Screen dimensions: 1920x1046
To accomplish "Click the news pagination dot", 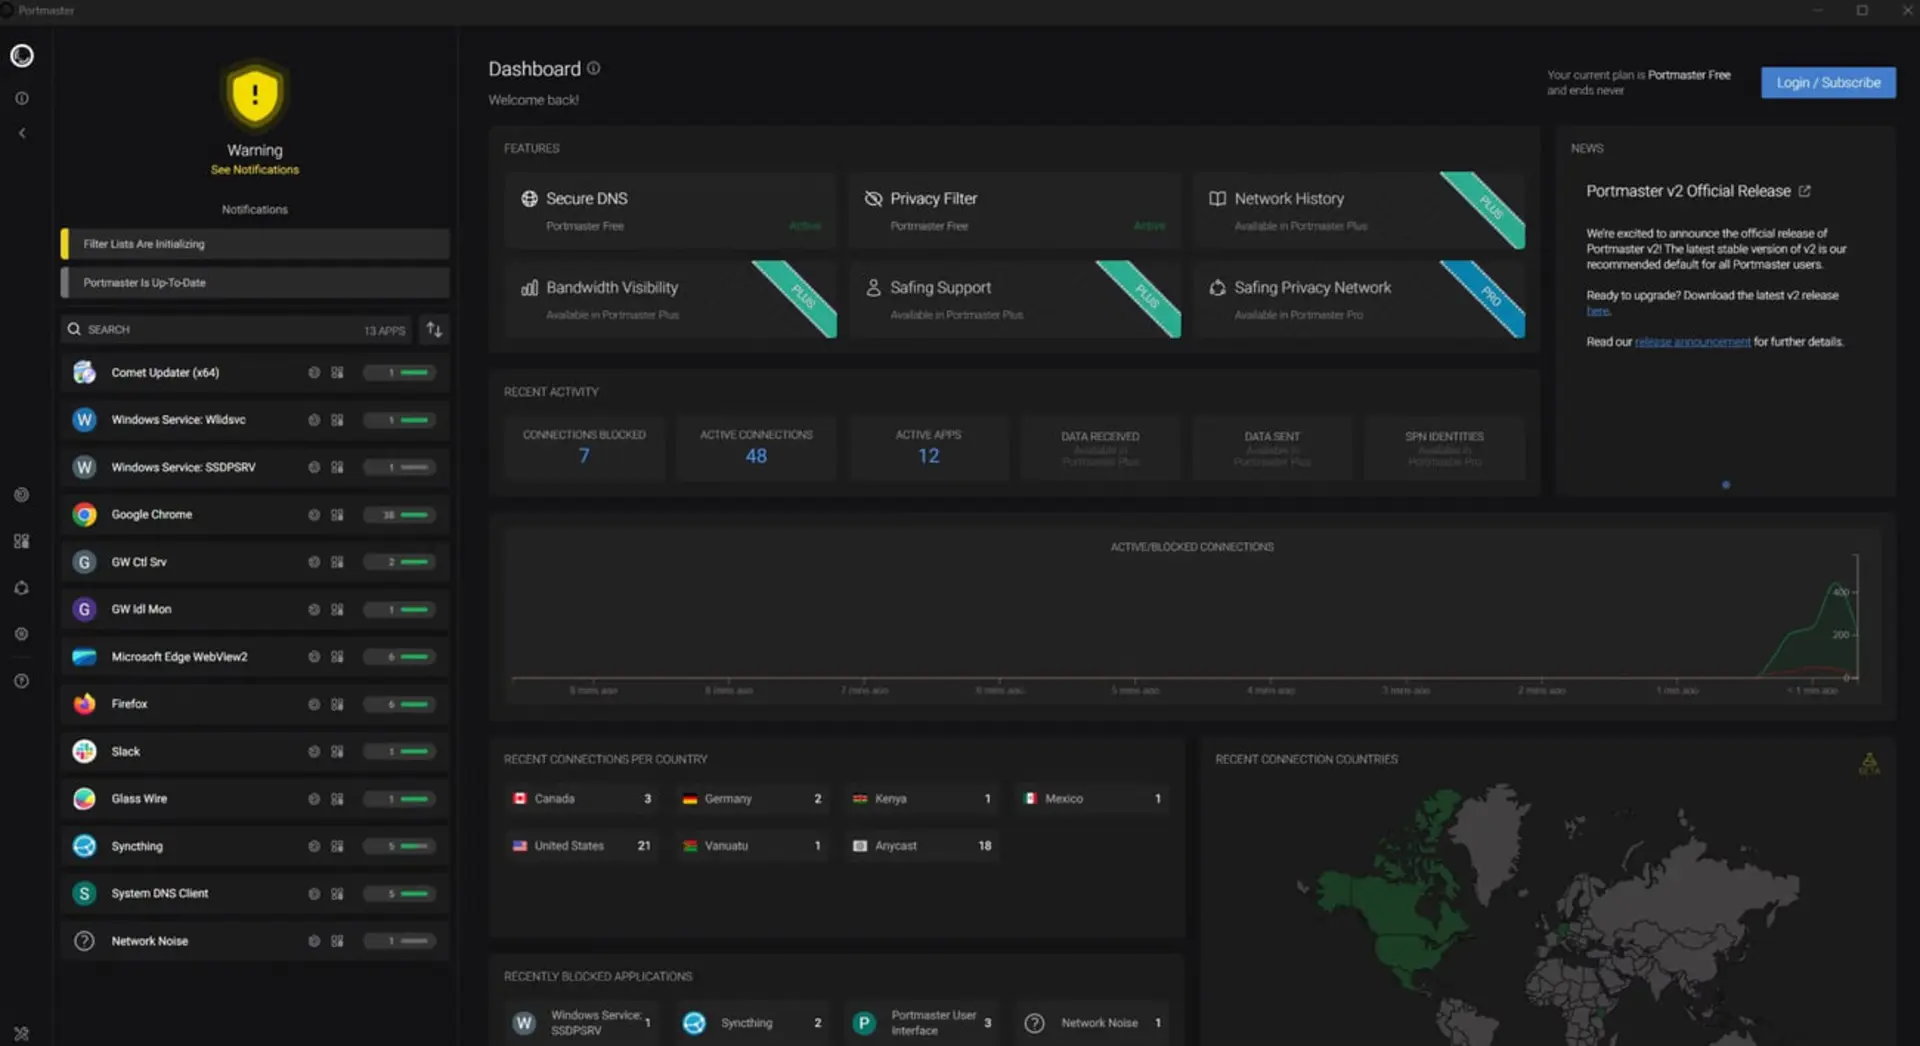I will point(1726,485).
